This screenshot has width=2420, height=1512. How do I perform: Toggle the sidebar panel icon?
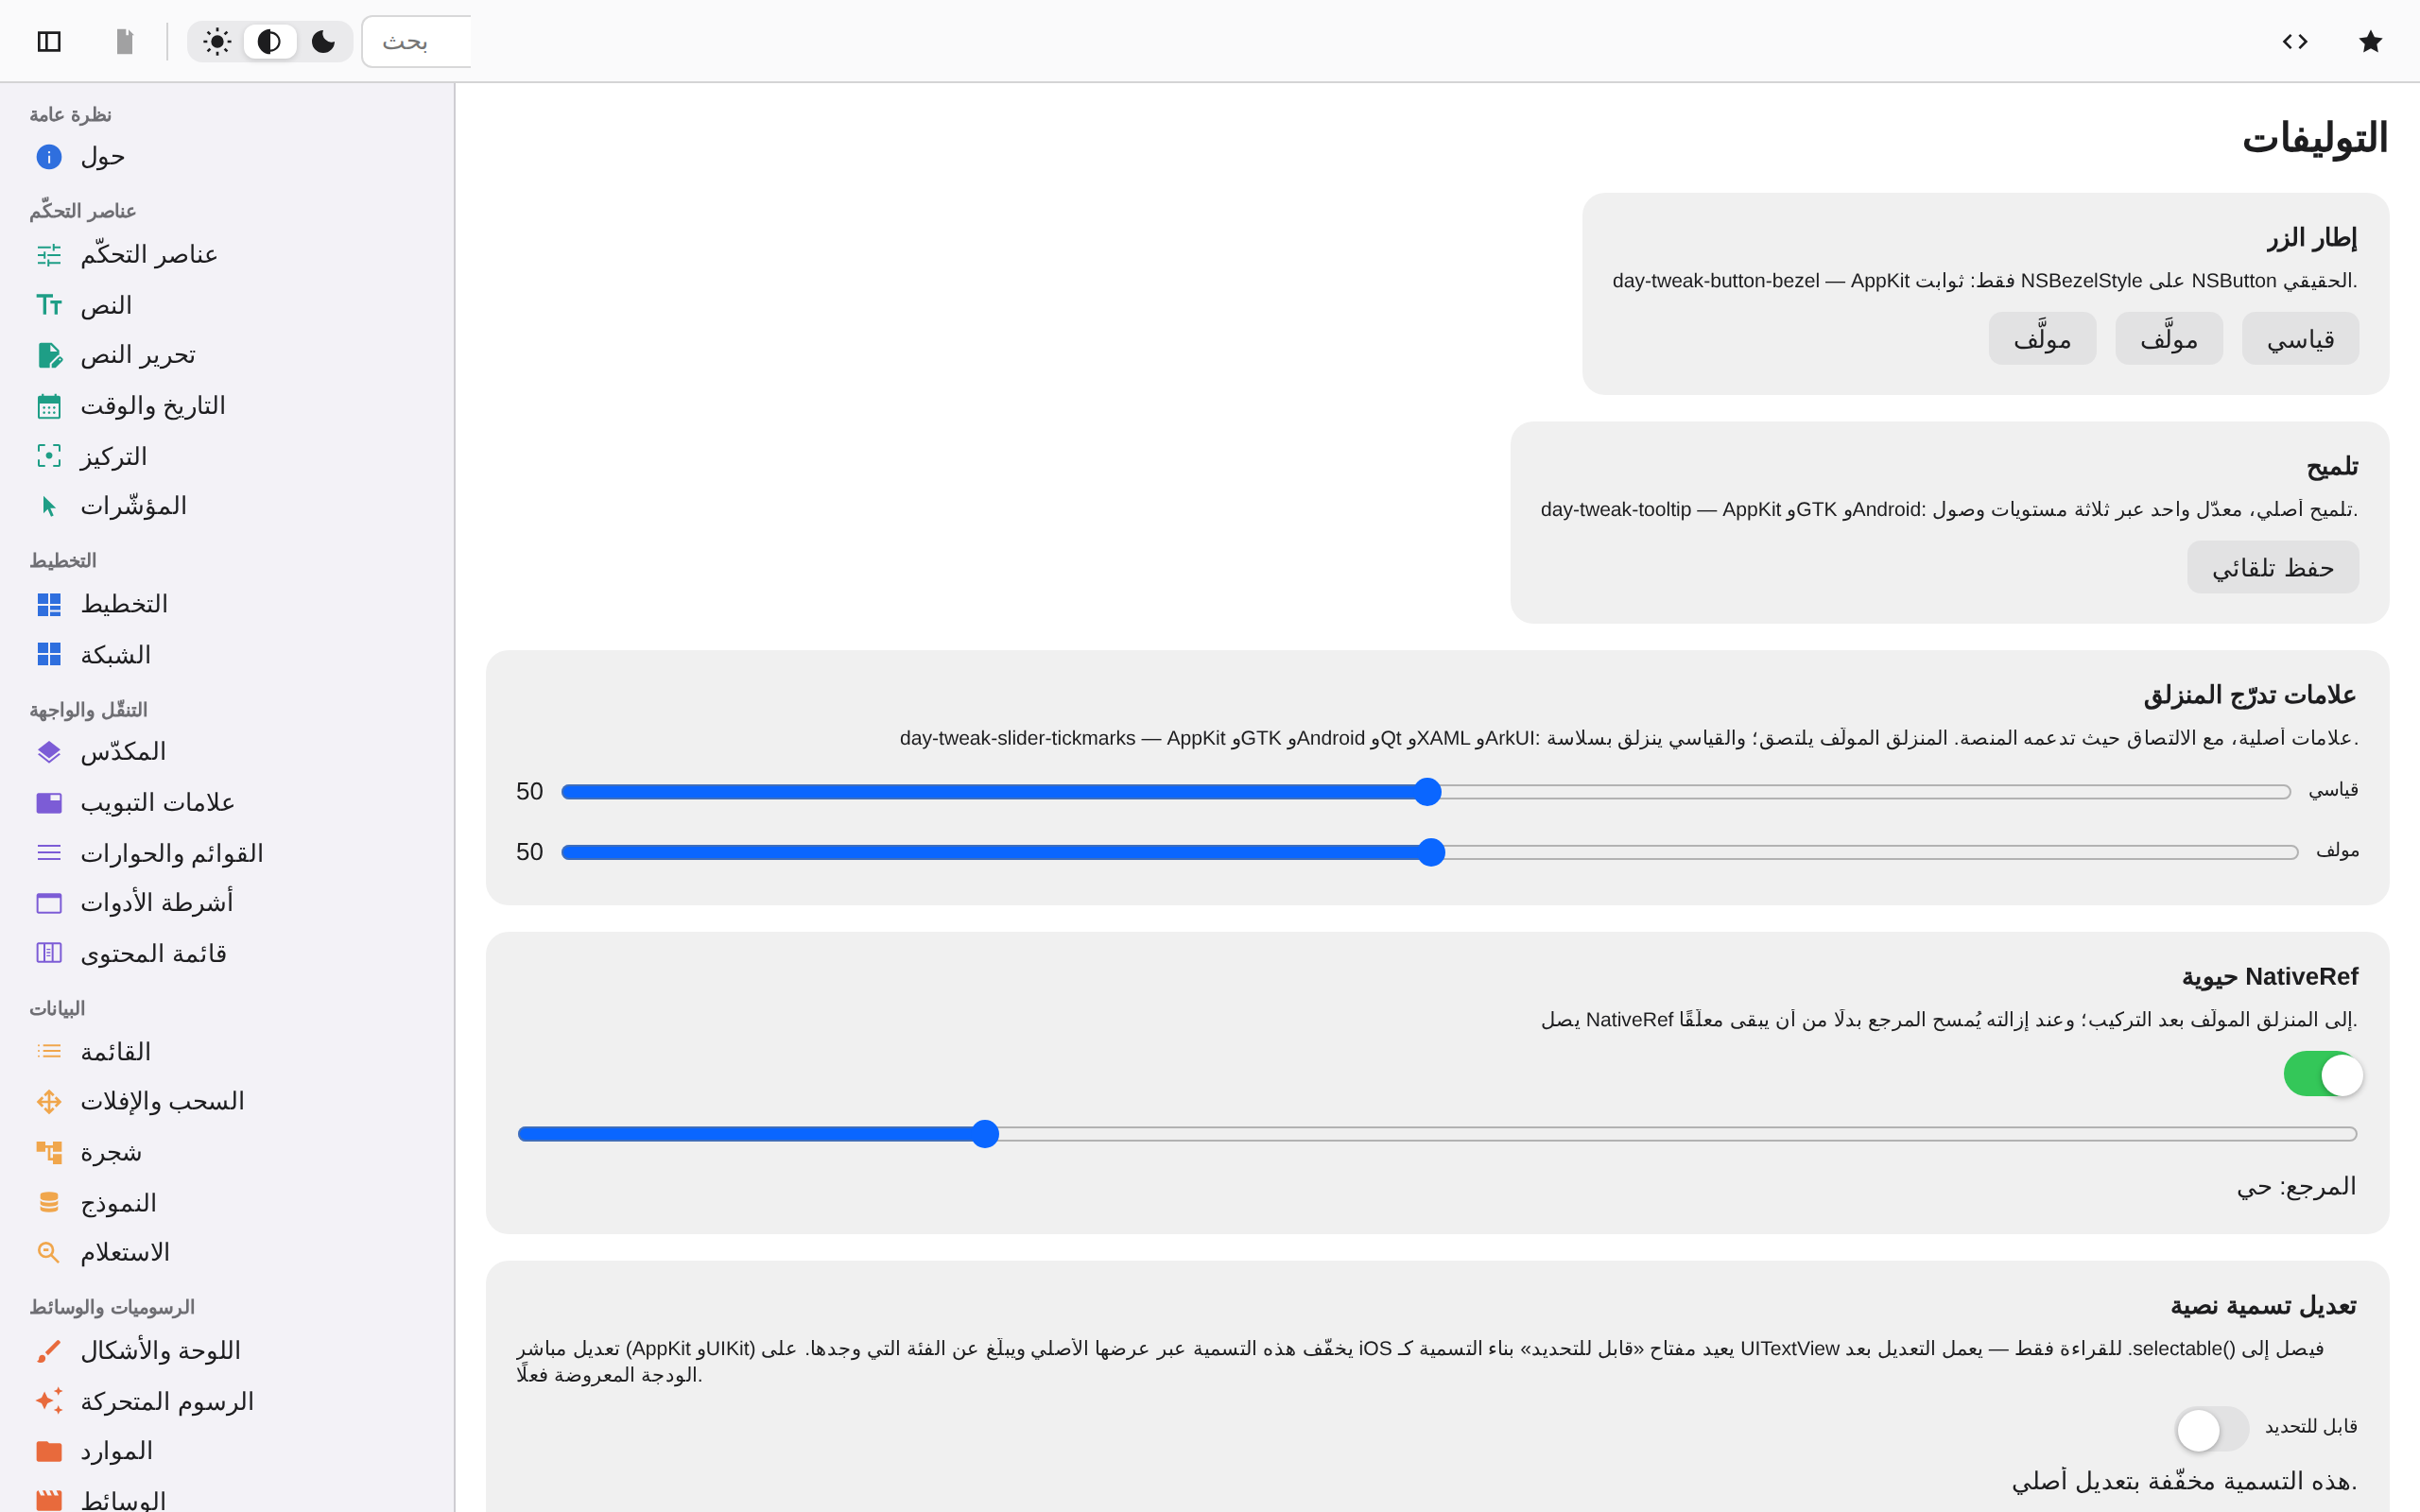pyautogui.click(x=49, y=41)
